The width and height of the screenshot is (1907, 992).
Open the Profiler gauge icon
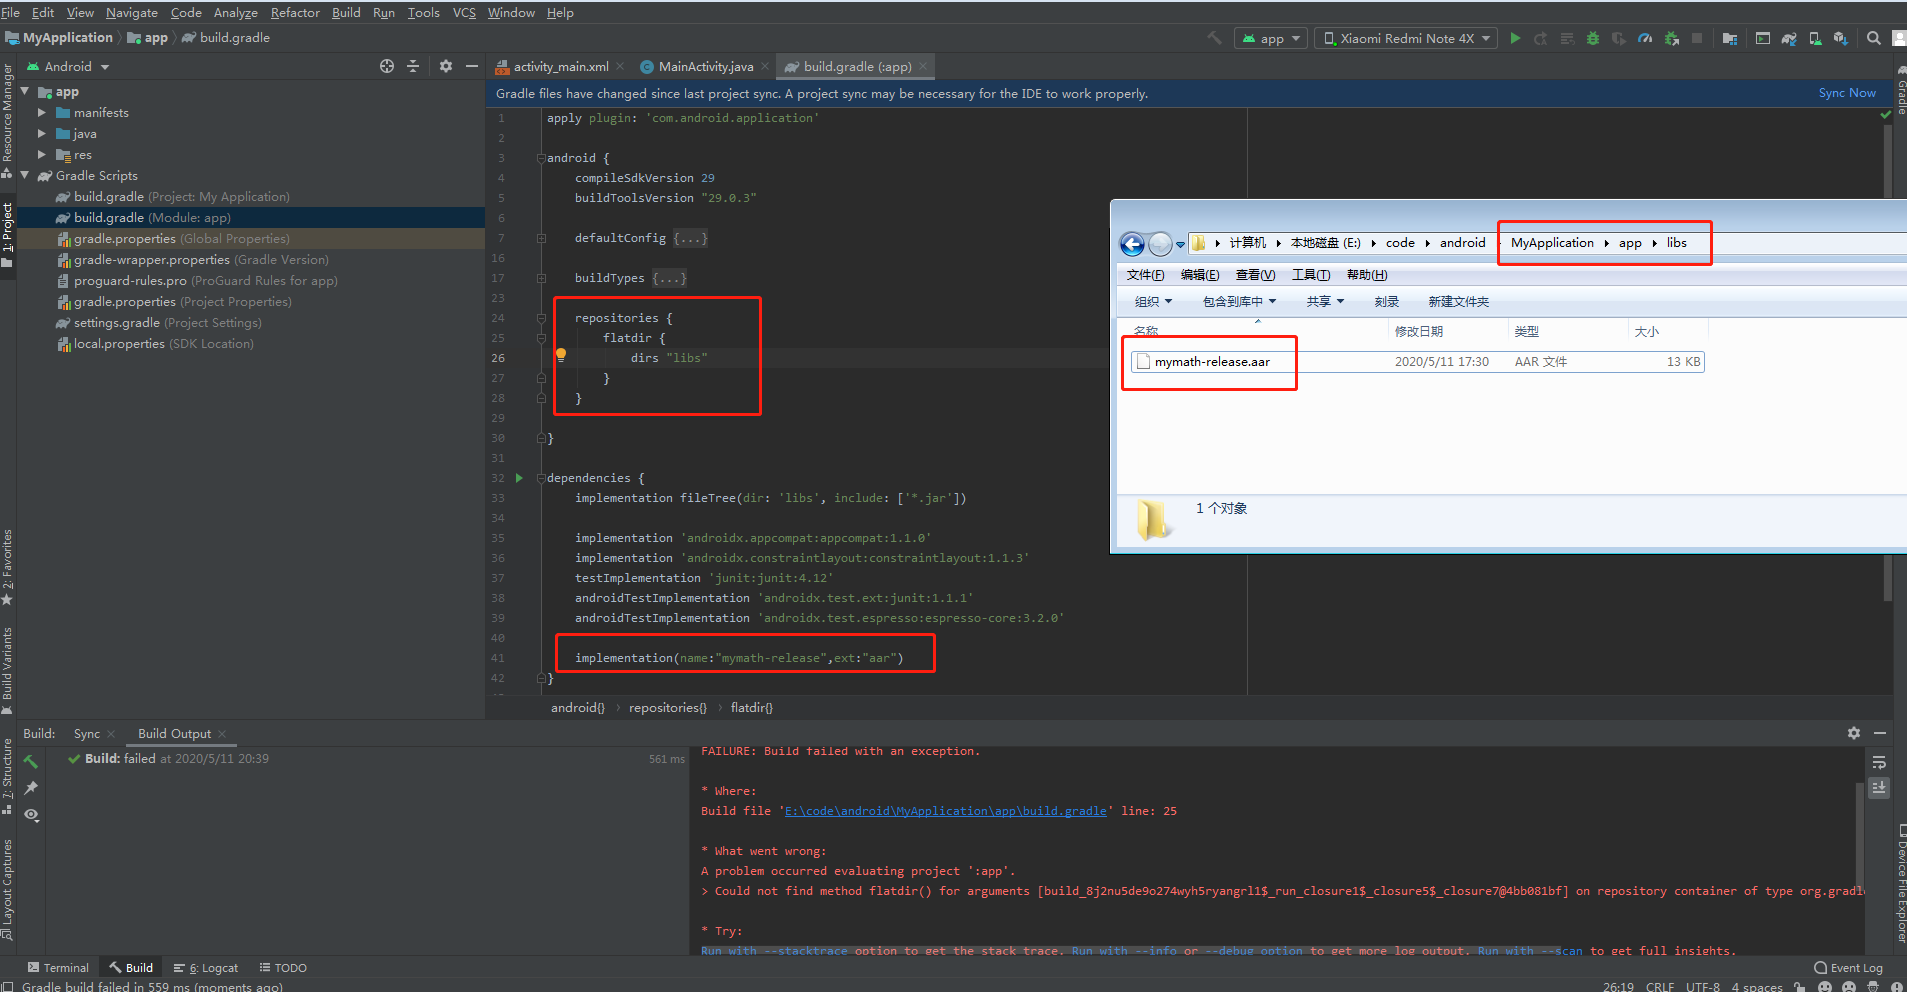pyautogui.click(x=1645, y=39)
